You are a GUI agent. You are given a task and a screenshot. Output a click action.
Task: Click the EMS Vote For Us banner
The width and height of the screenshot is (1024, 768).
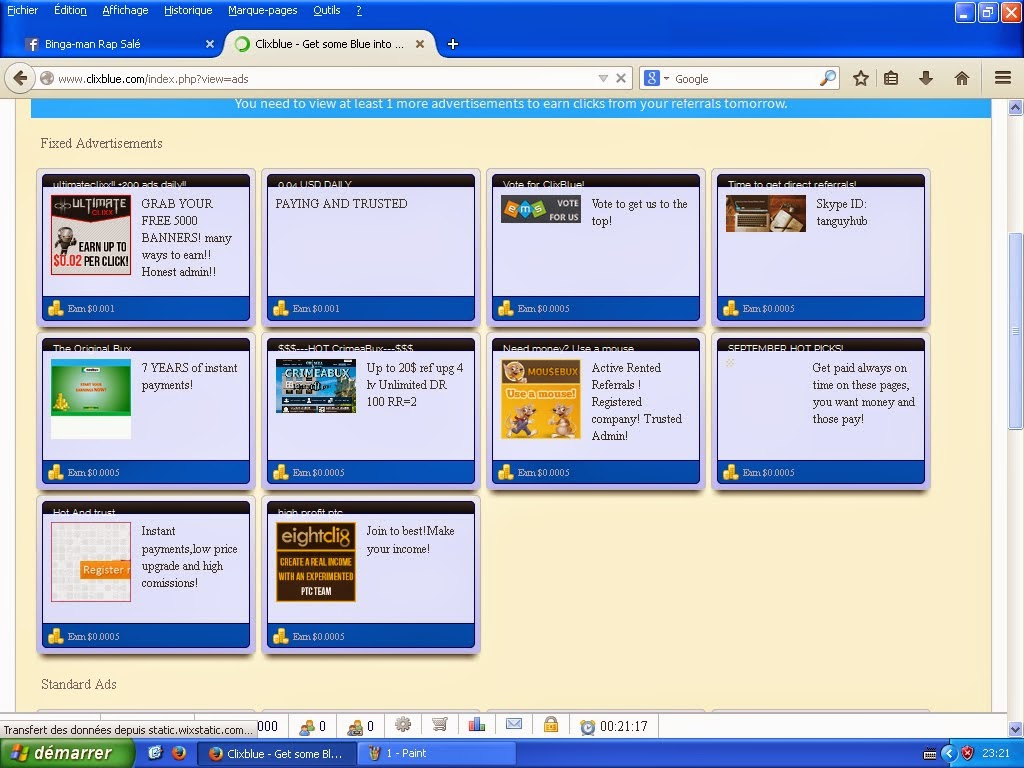coord(541,209)
